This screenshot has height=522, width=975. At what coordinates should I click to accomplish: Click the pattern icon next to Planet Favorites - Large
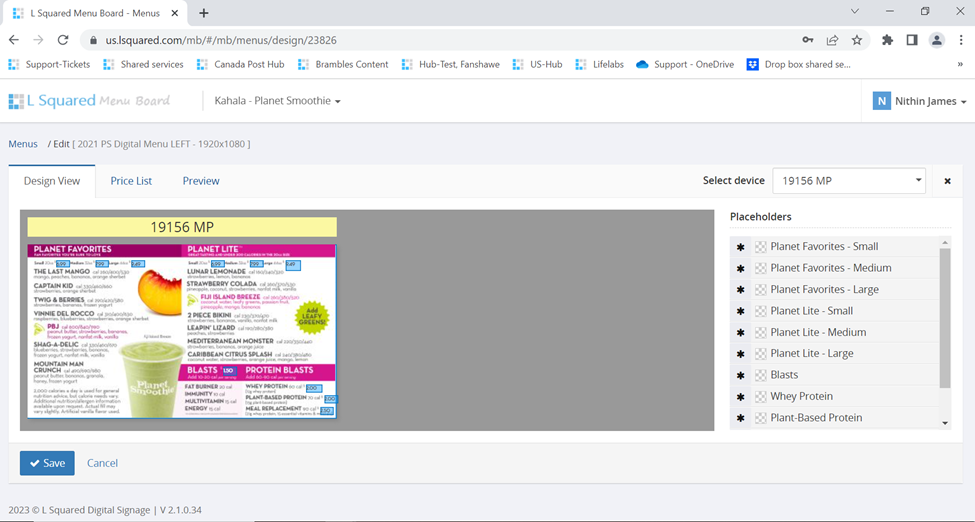coord(760,290)
